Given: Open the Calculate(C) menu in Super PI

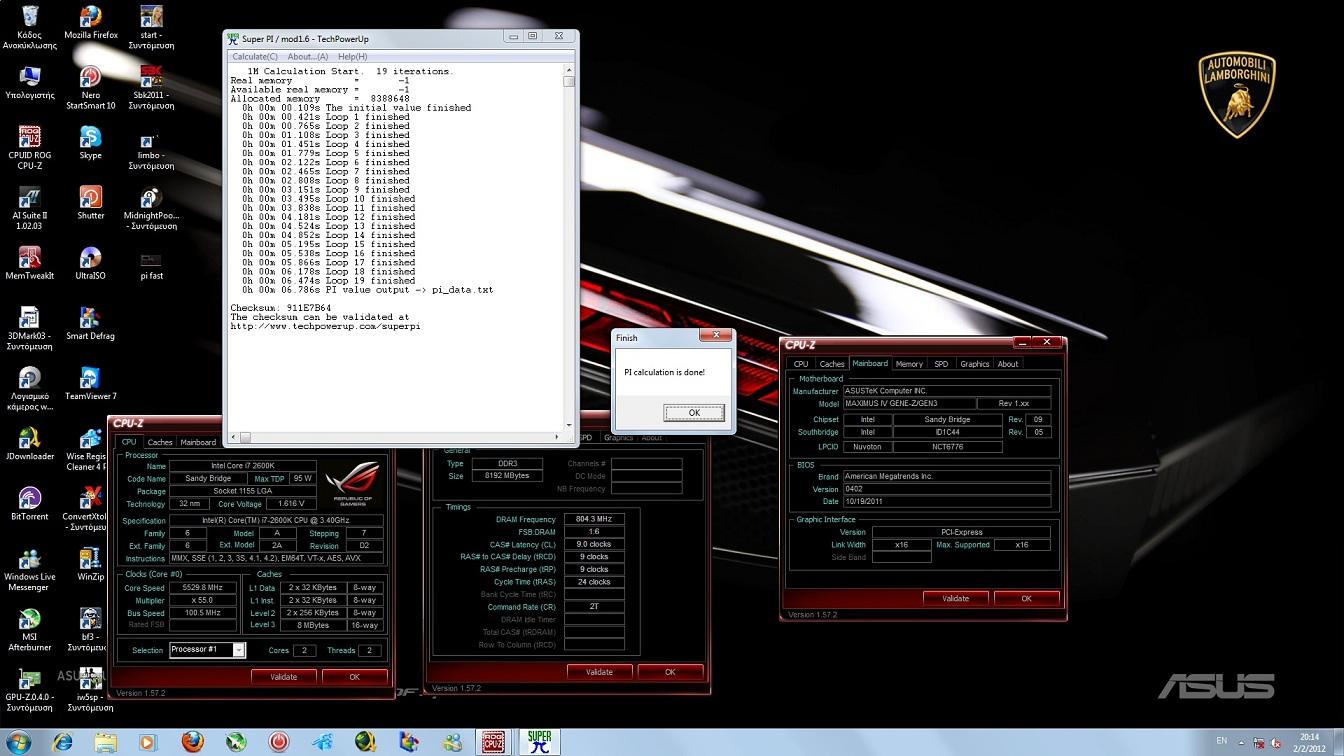Looking at the screenshot, I should 255,57.
